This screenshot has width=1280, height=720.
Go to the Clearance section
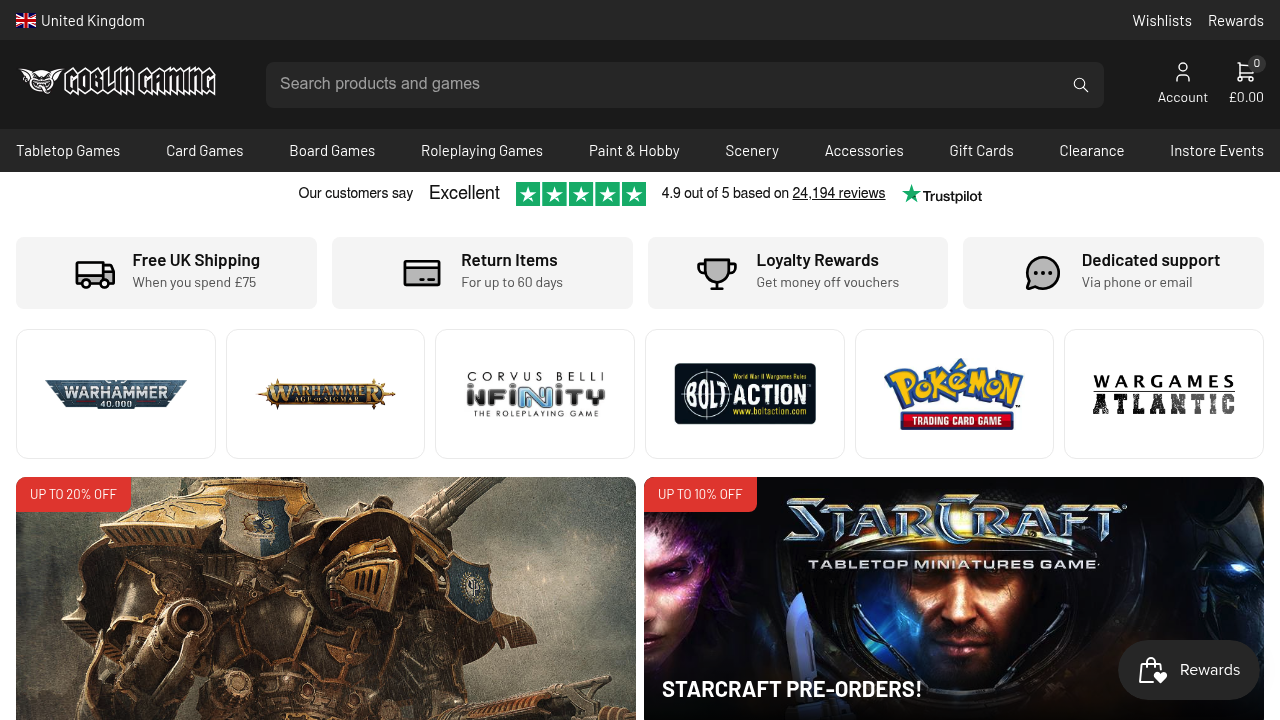tap(1092, 151)
